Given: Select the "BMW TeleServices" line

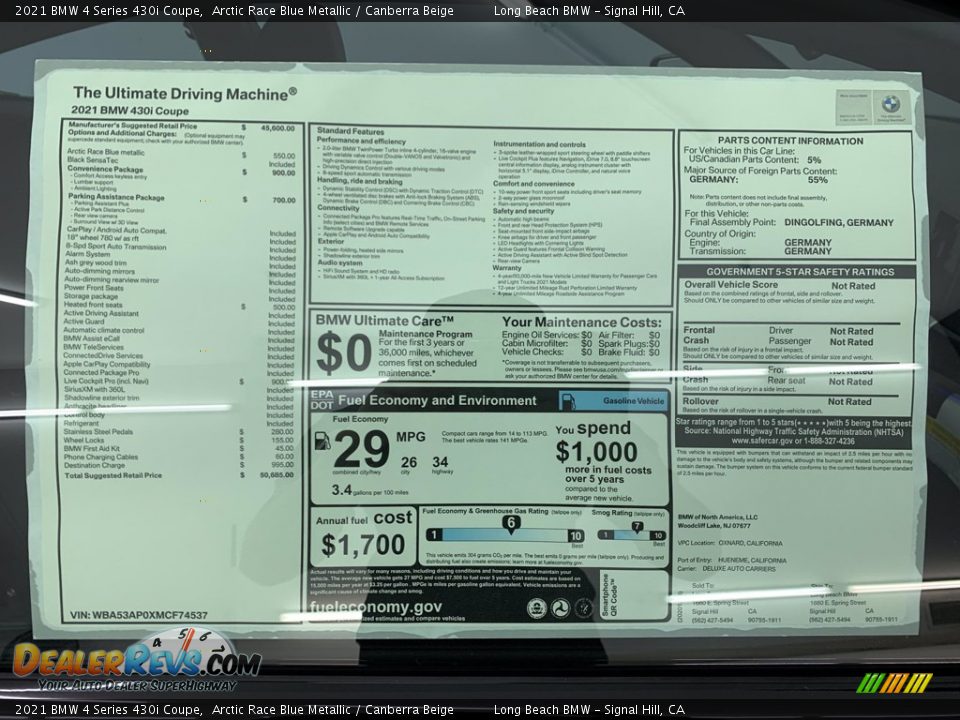Looking at the screenshot, I should pyautogui.click(x=93, y=347).
